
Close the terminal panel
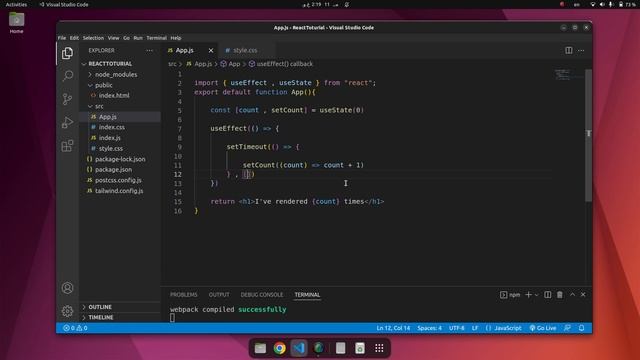tap(583, 295)
